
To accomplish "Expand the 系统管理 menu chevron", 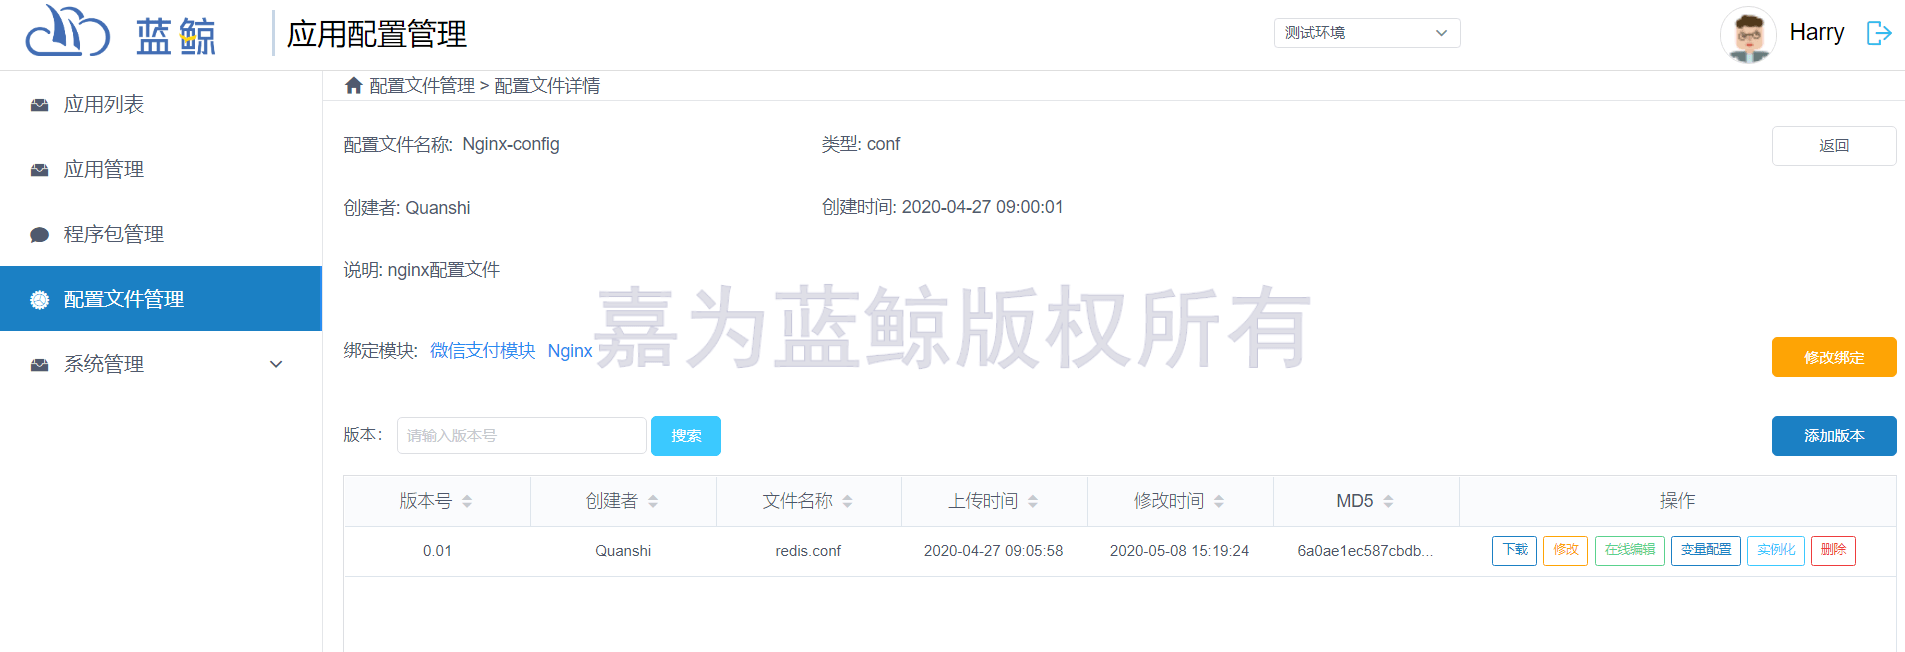I will tap(277, 364).
